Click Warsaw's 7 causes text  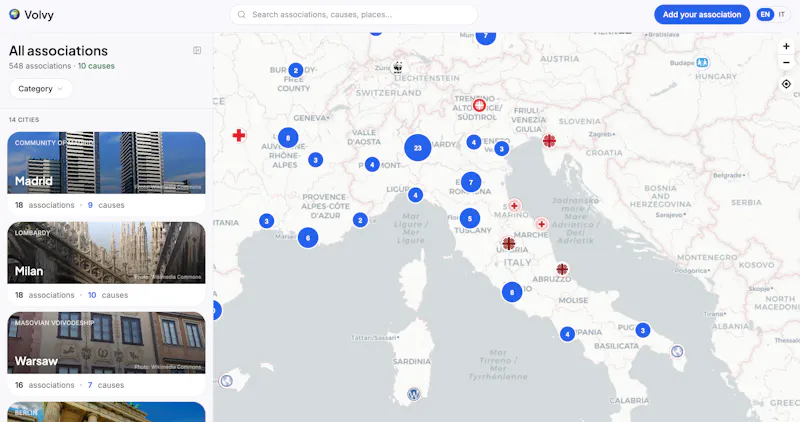106,385
